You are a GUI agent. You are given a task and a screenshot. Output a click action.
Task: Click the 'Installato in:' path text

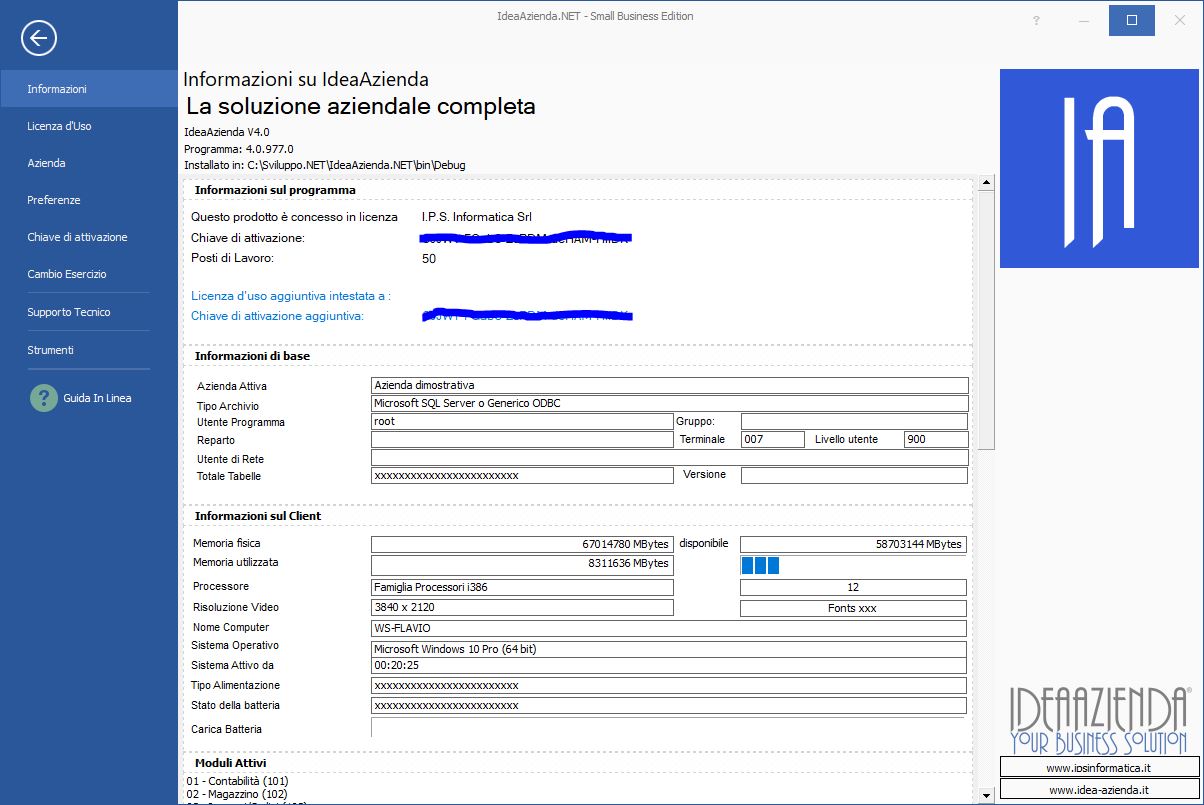325,165
